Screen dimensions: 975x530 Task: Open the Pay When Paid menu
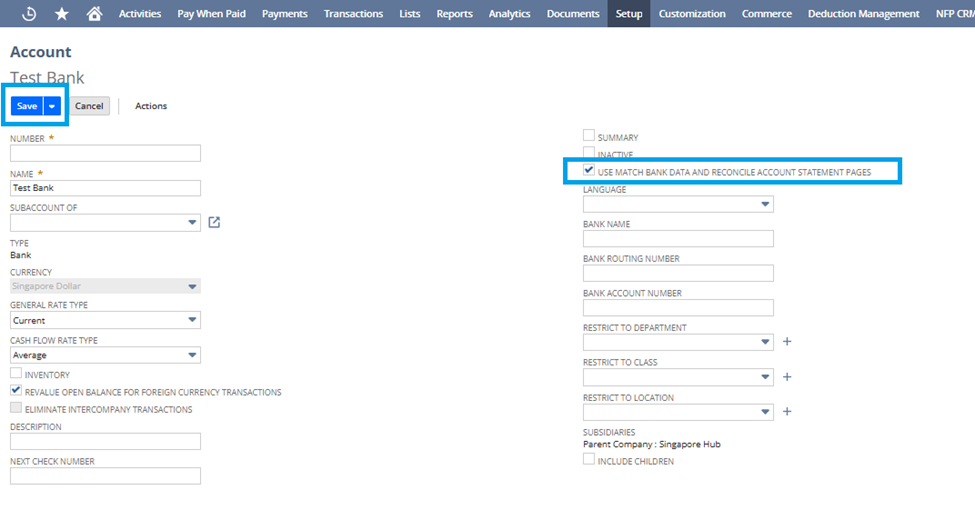pyautogui.click(x=211, y=14)
